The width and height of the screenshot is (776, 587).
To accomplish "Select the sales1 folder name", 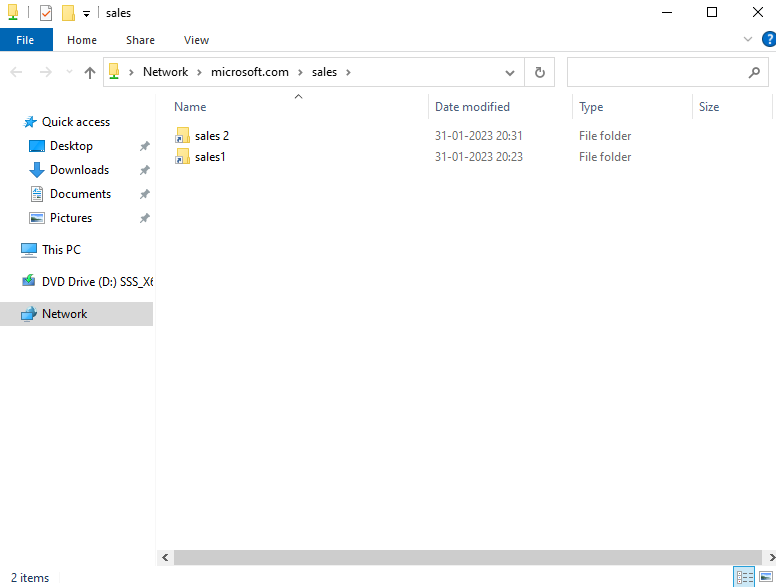I will 210,157.
